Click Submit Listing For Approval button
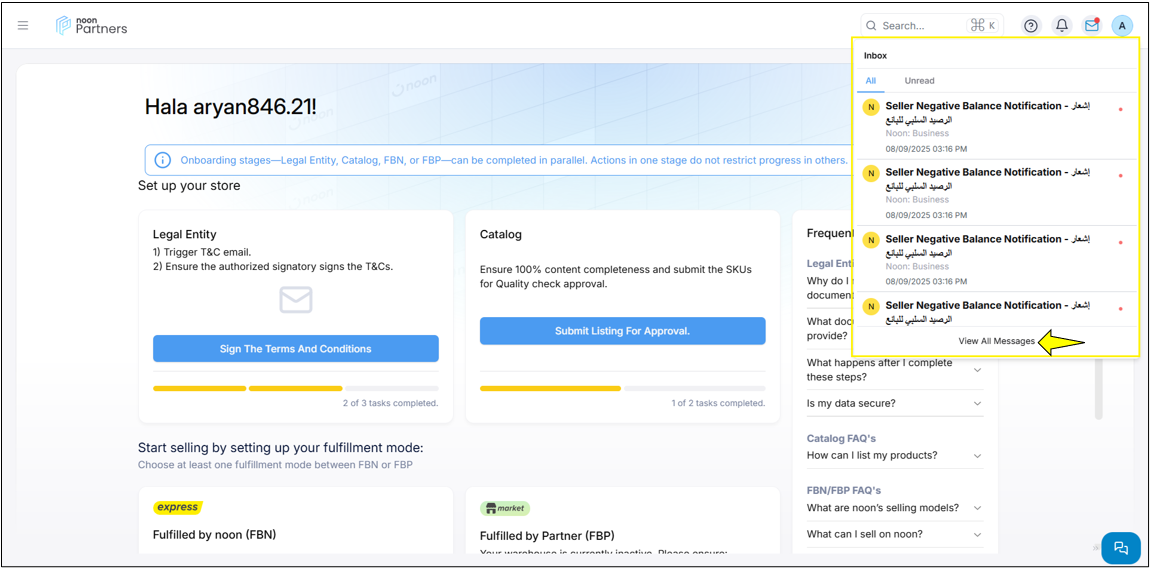The height and width of the screenshot is (569, 1150). pyautogui.click(x=623, y=331)
